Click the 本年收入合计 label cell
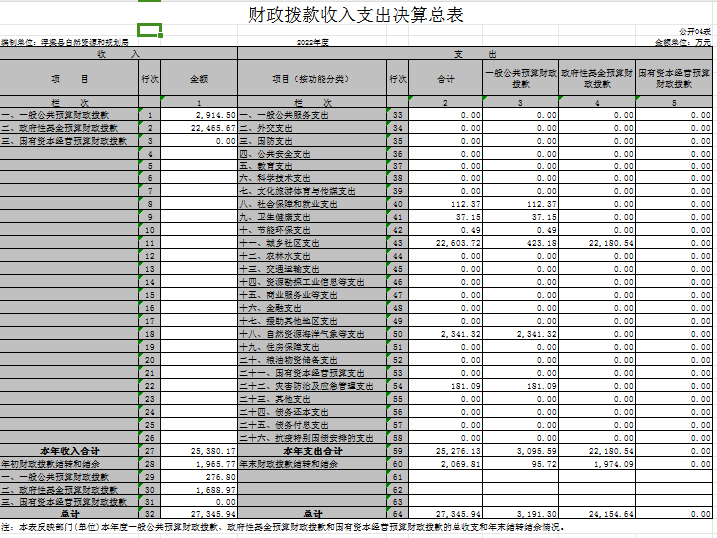Viewport: 717px width, 538px height. pyautogui.click(x=70, y=451)
